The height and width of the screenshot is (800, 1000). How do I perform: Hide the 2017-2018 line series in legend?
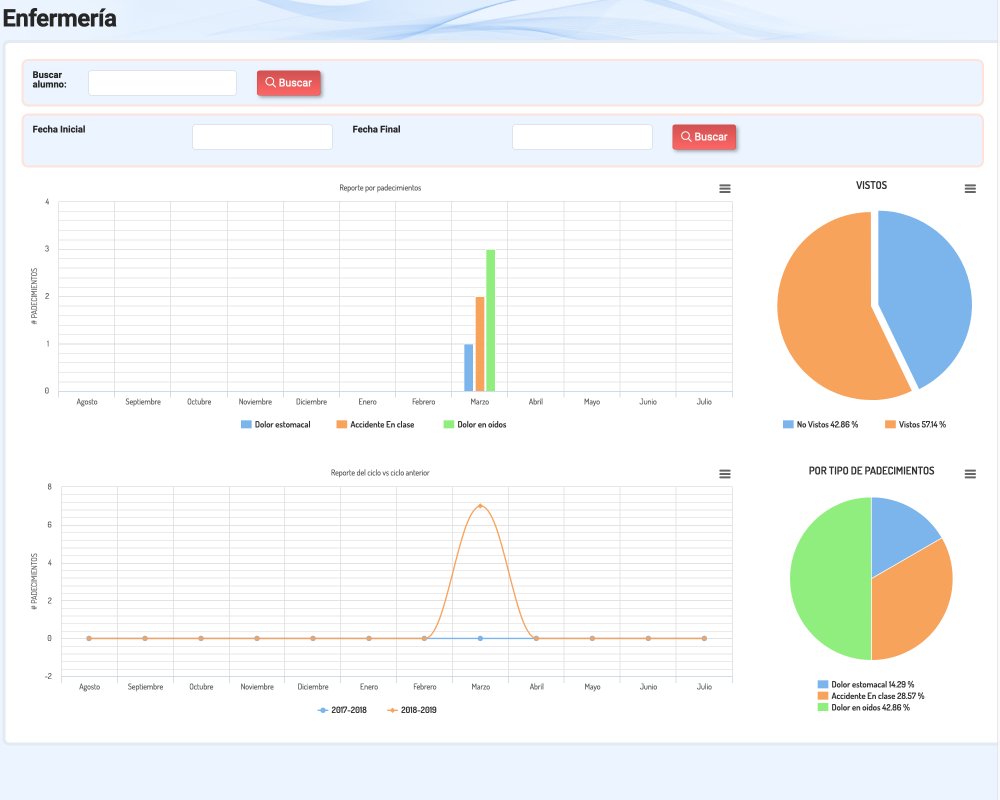click(x=342, y=710)
